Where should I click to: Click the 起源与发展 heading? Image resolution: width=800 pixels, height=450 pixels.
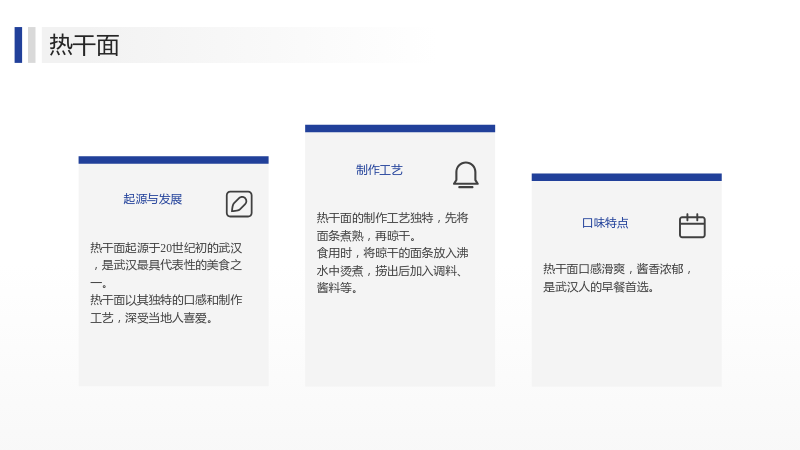pyautogui.click(x=153, y=199)
